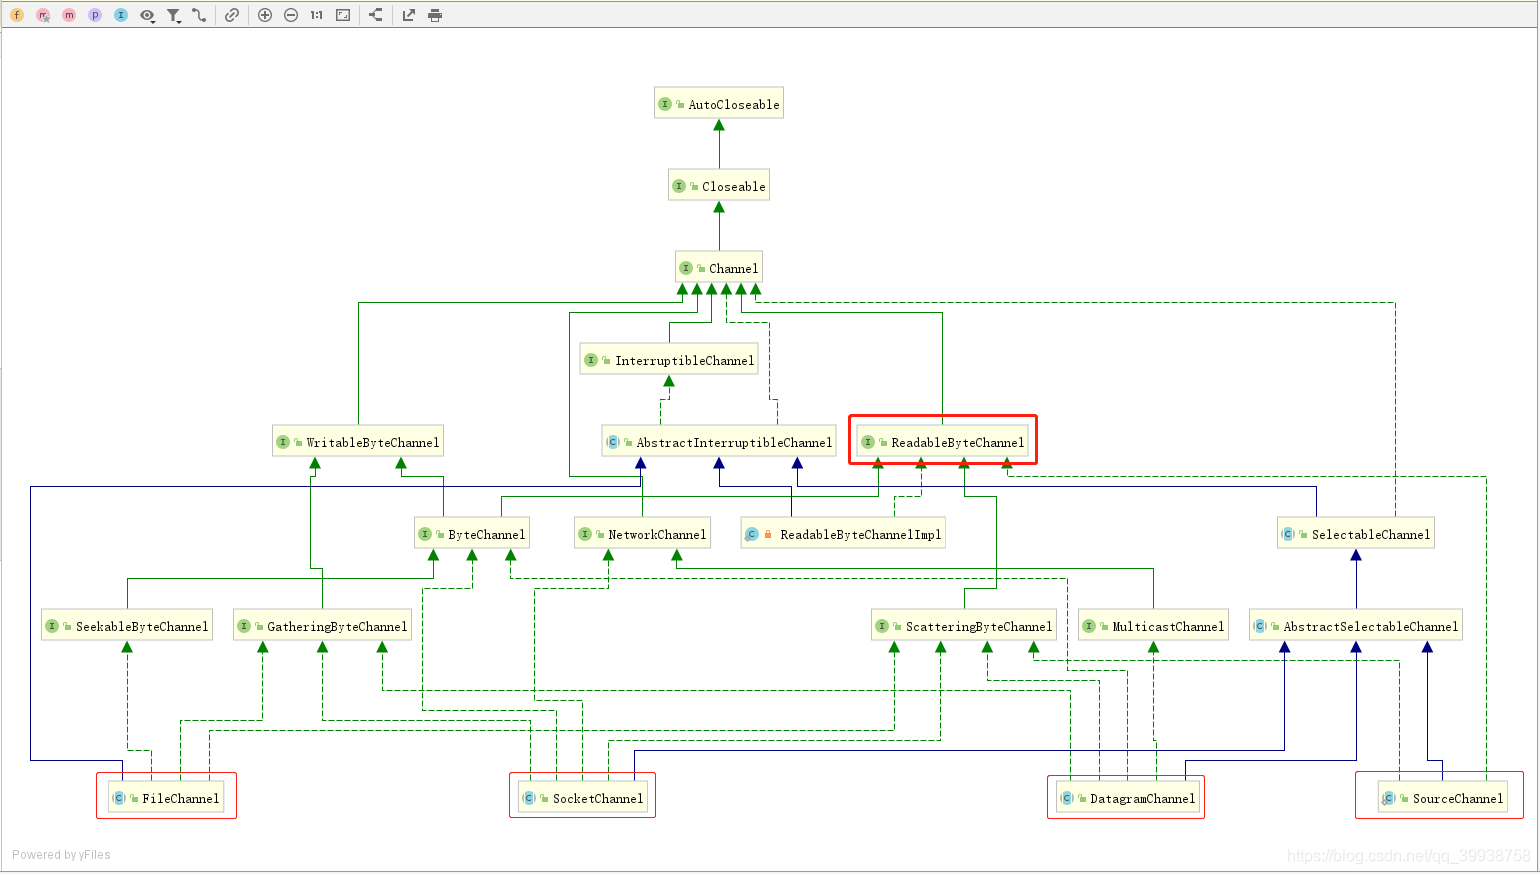Click the print diagram icon
Image resolution: width=1540 pixels, height=874 pixels.
(x=435, y=15)
